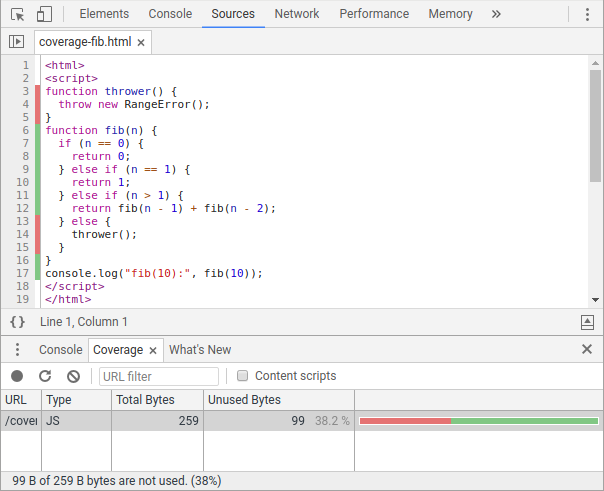
Task: Close the Coverage drawer tab
Action: click(153, 350)
